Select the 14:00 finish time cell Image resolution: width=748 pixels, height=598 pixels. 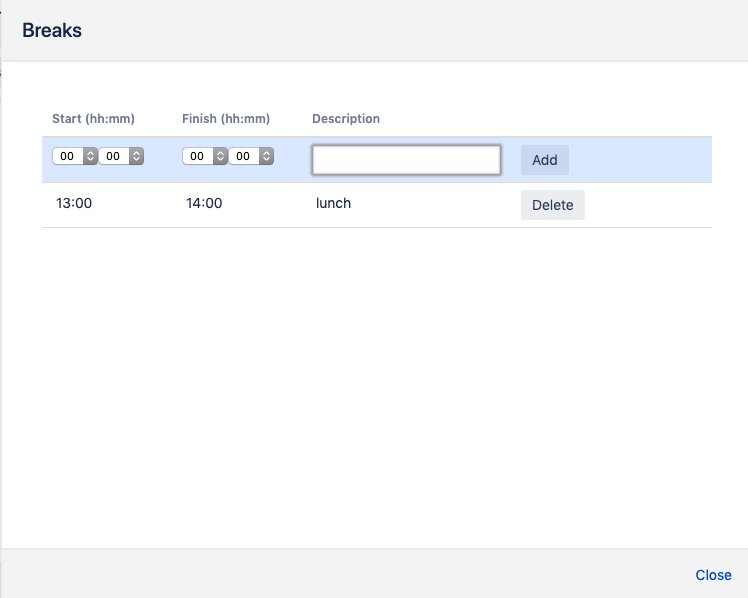pos(204,204)
